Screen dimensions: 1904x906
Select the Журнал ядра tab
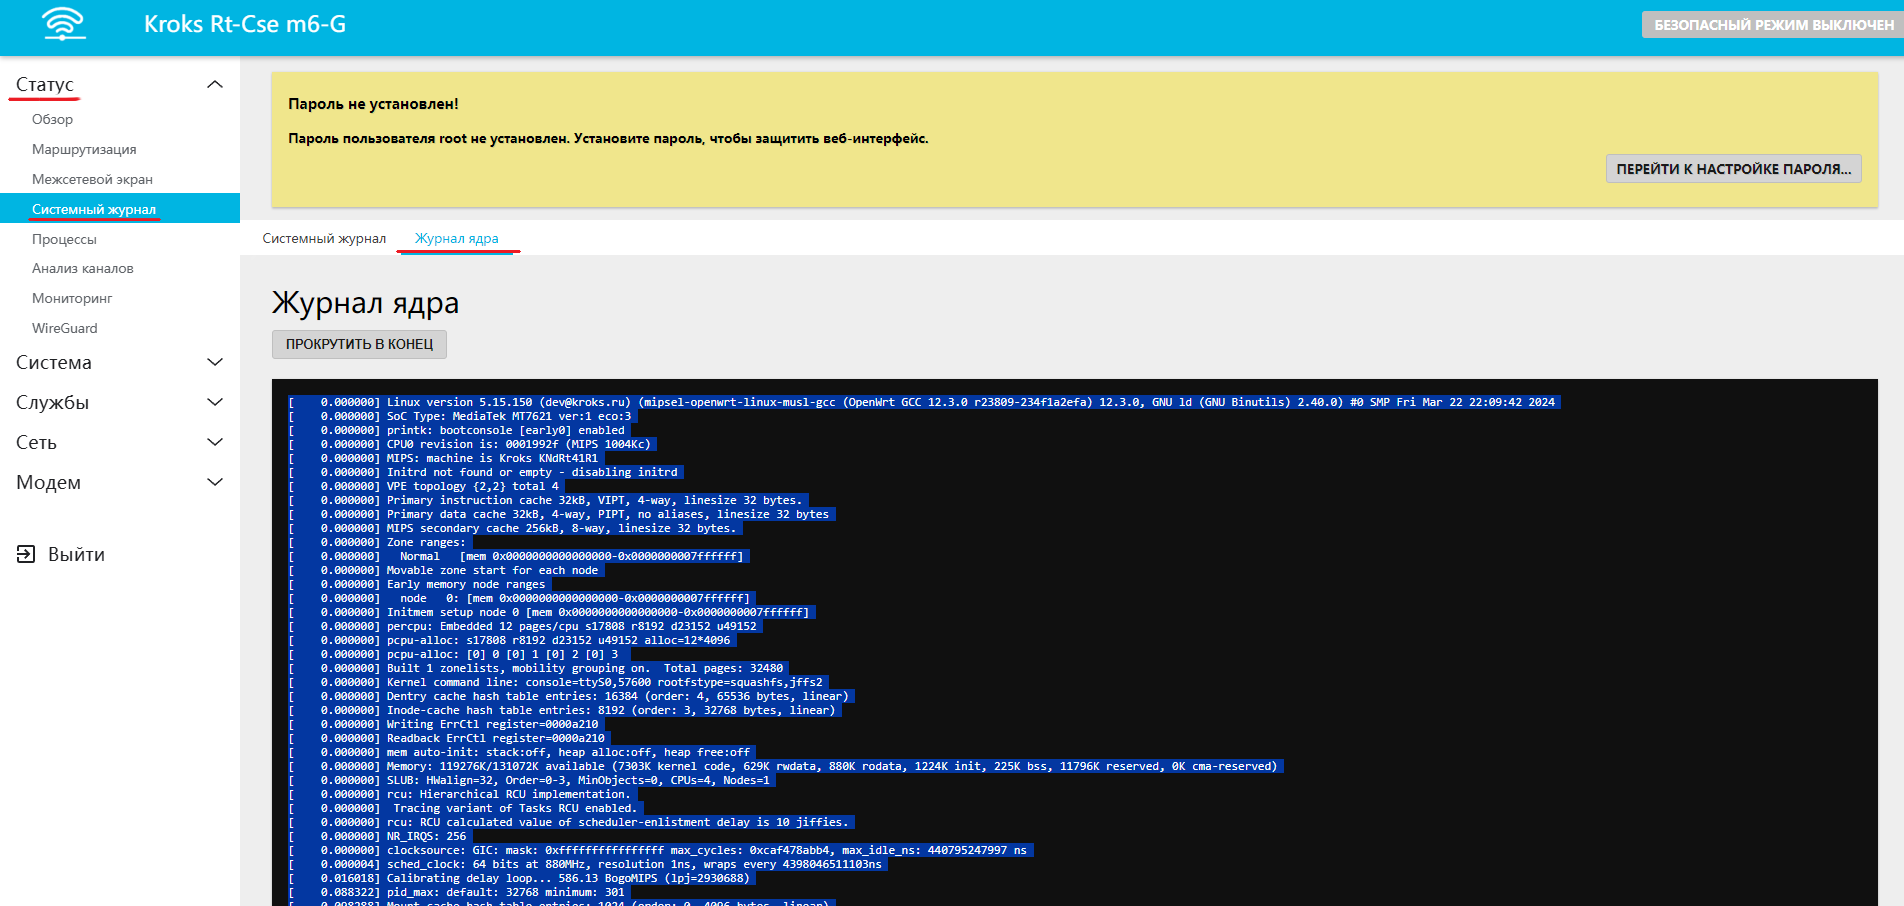[456, 238]
